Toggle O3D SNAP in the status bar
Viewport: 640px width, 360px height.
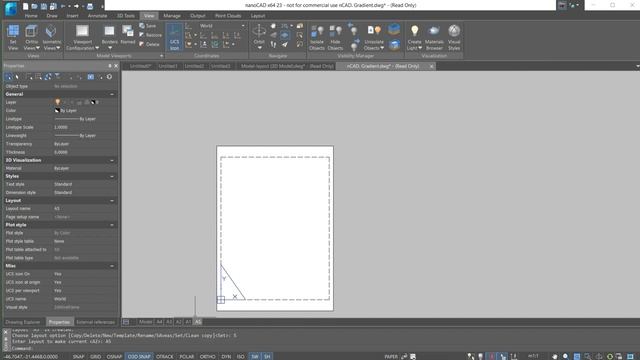click(139, 357)
